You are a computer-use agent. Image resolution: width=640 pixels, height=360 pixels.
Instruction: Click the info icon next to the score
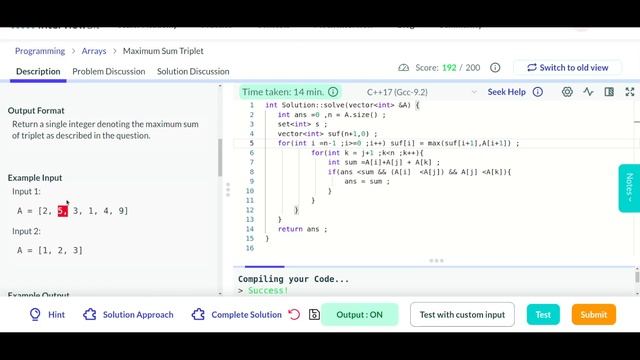[495, 68]
